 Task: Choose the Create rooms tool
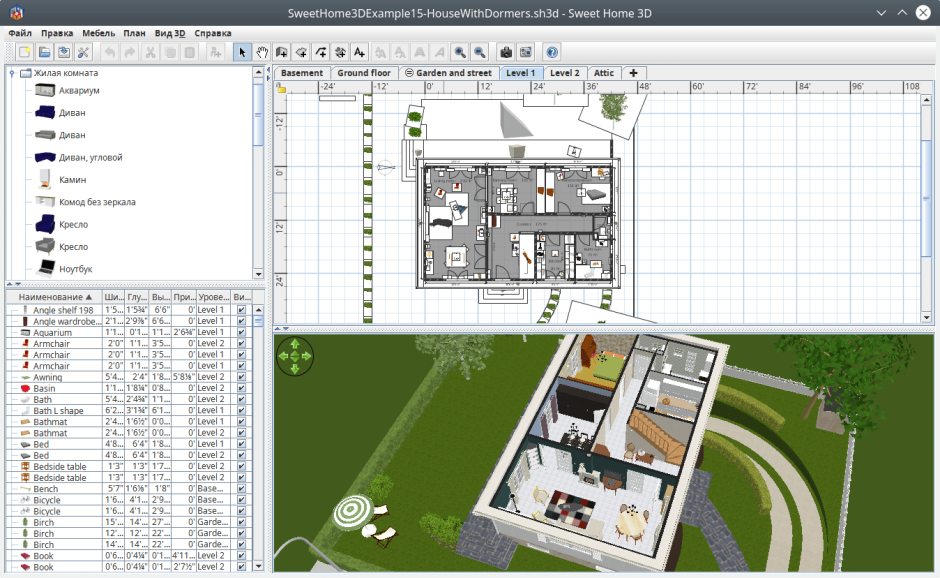click(x=301, y=52)
